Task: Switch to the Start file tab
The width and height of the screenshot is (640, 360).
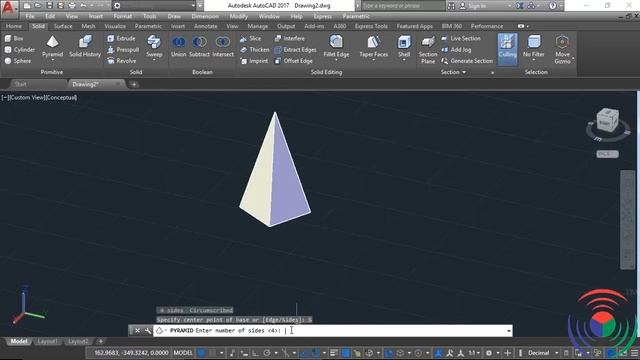Action: coord(20,84)
